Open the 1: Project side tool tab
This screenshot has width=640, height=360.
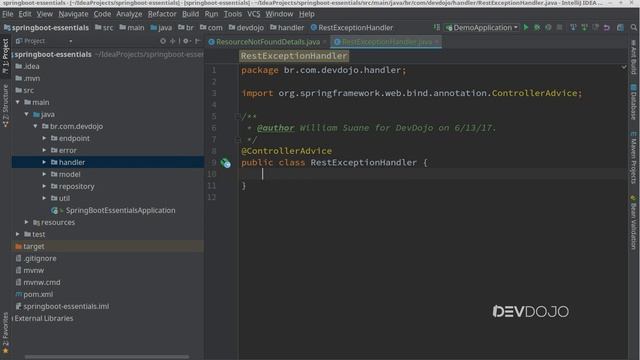[5, 56]
